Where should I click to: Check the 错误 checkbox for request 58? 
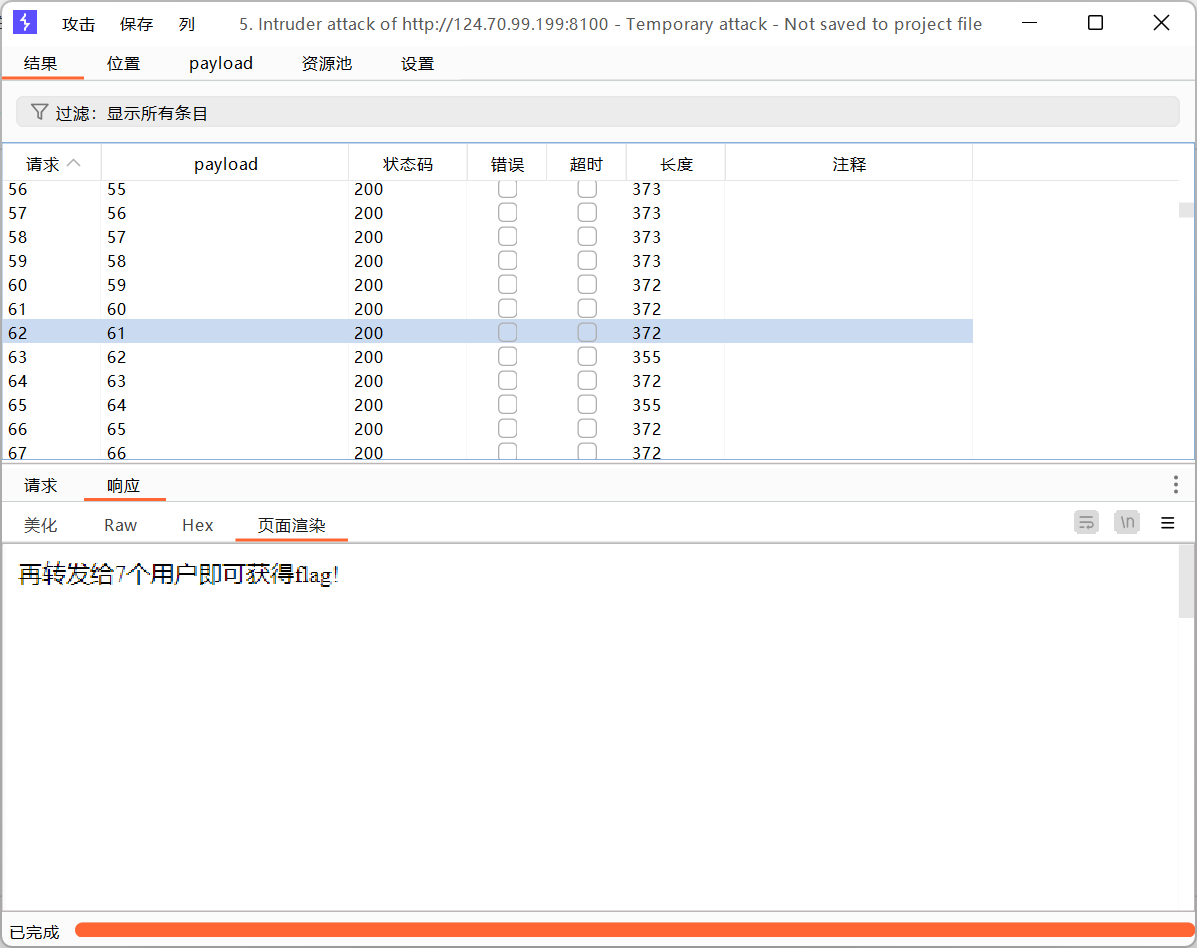point(508,237)
